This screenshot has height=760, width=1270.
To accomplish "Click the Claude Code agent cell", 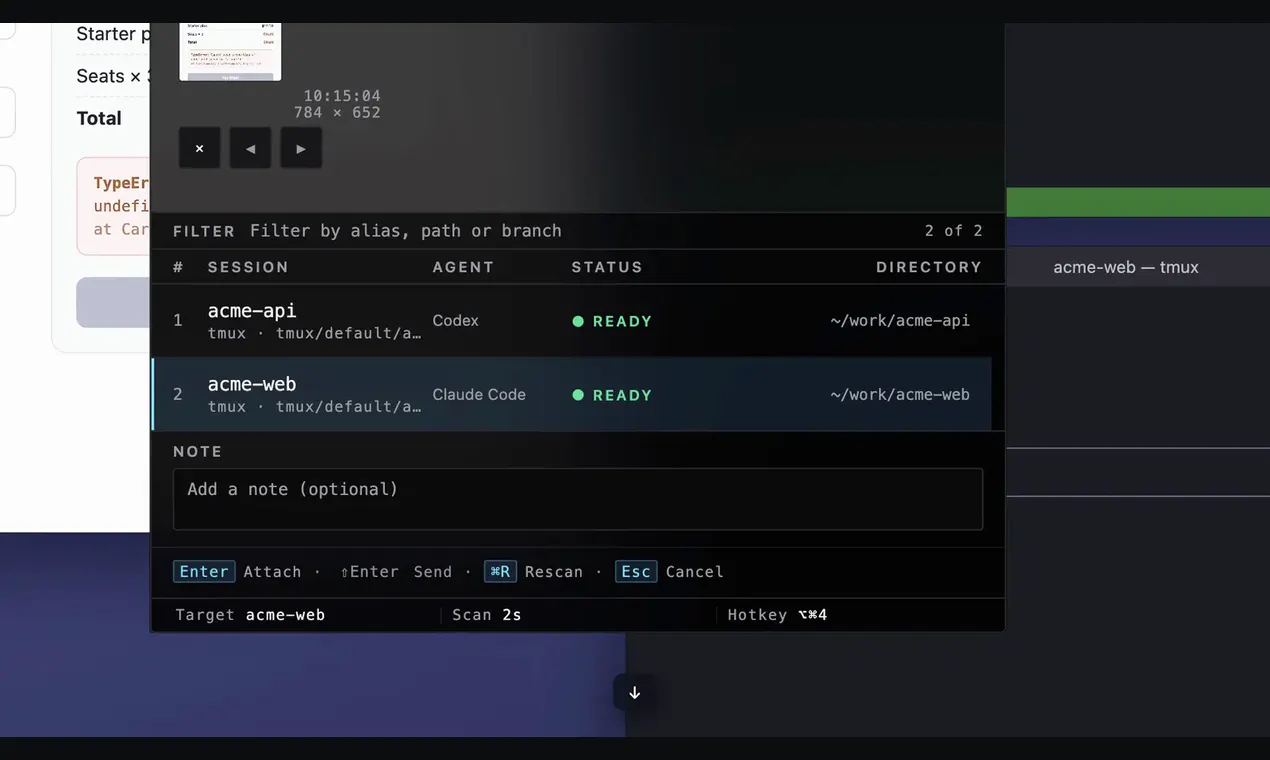I will point(479,395).
